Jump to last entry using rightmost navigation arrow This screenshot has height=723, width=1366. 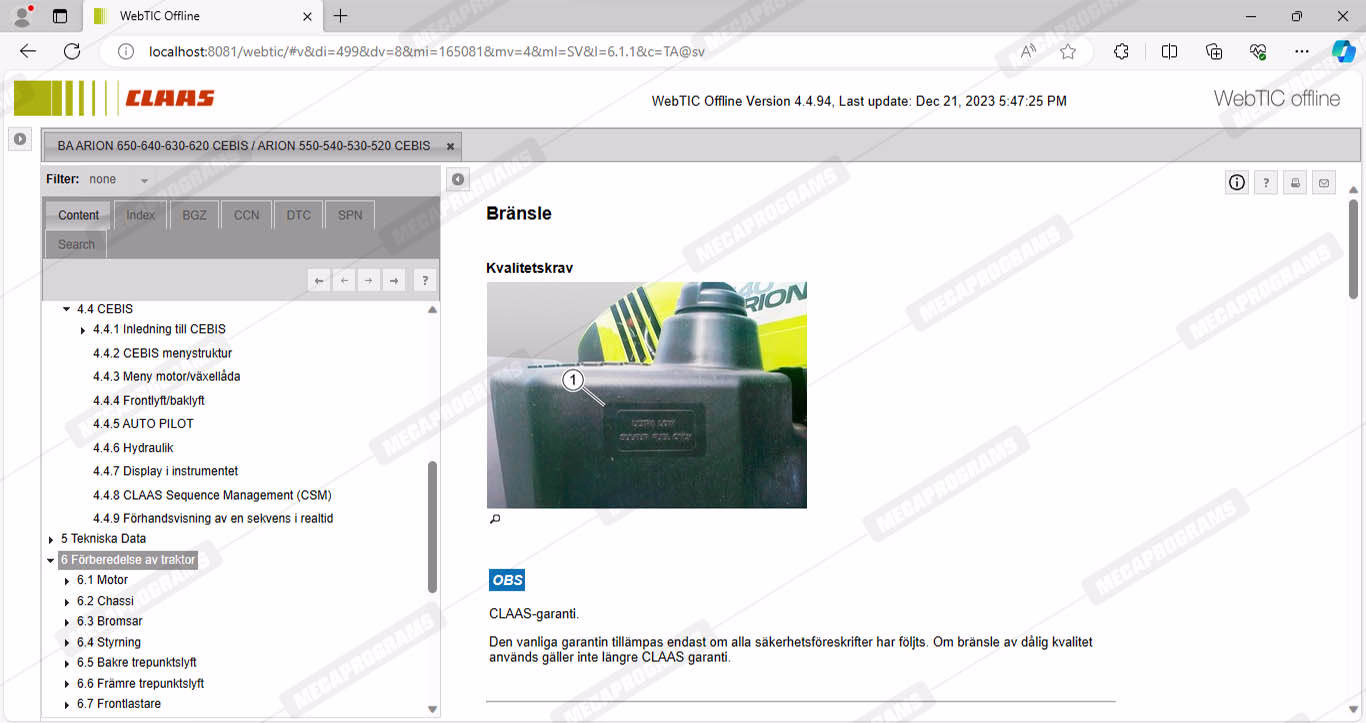click(x=394, y=281)
